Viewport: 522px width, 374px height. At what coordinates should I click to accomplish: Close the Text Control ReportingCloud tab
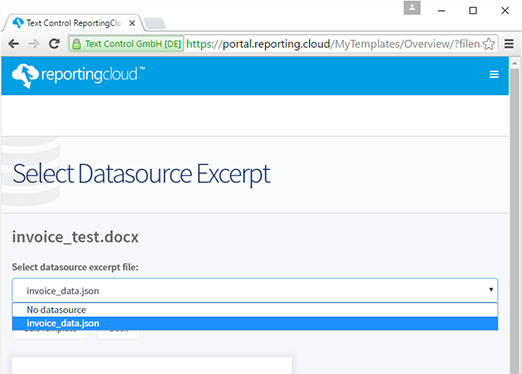132,23
